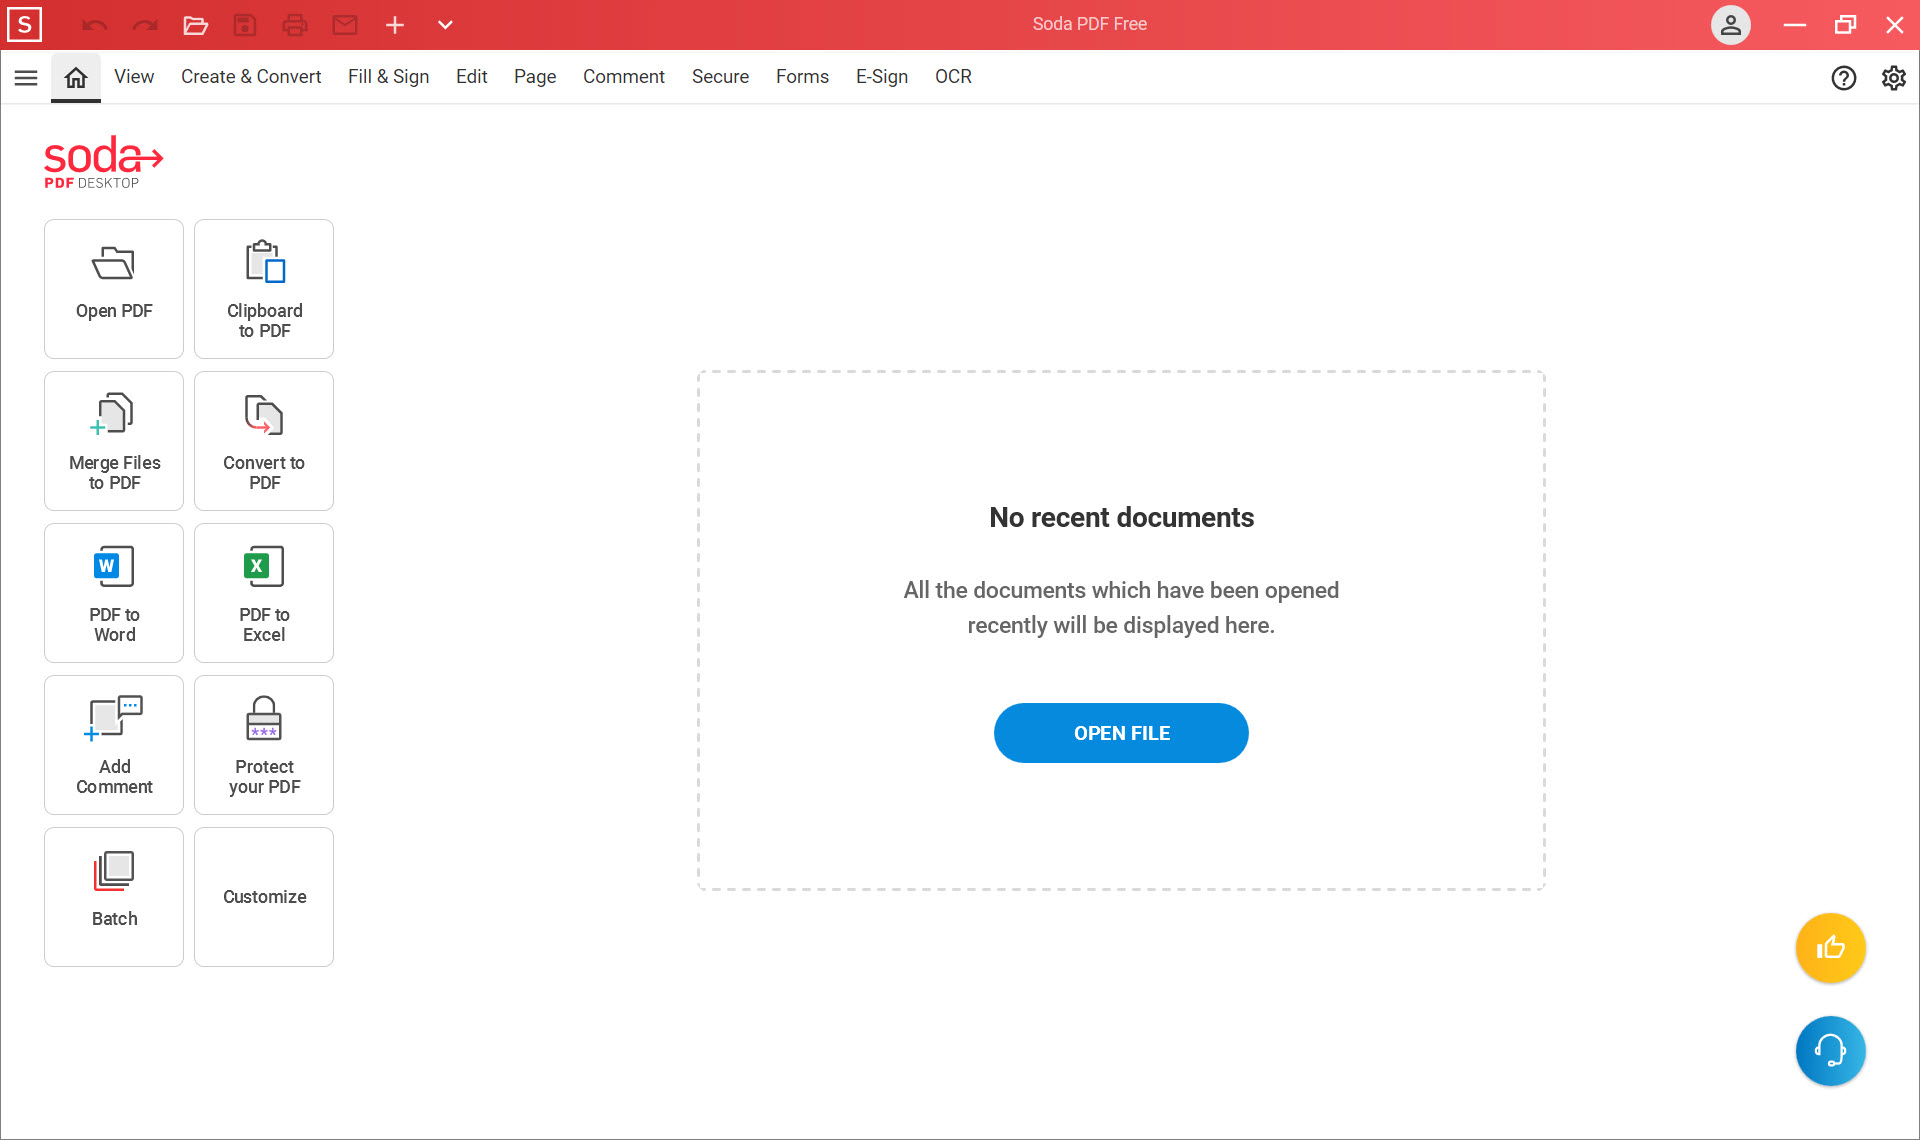Click the Protect your PDF tile
The height and width of the screenshot is (1140, 1920).
[264, 745]
